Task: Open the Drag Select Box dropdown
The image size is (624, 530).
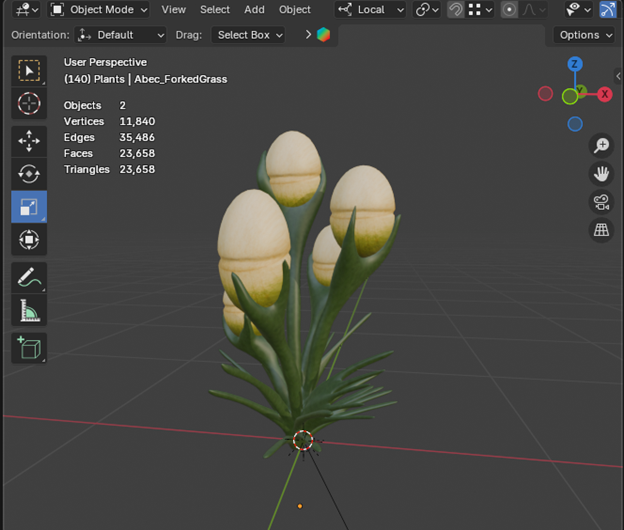Action: 249,35
